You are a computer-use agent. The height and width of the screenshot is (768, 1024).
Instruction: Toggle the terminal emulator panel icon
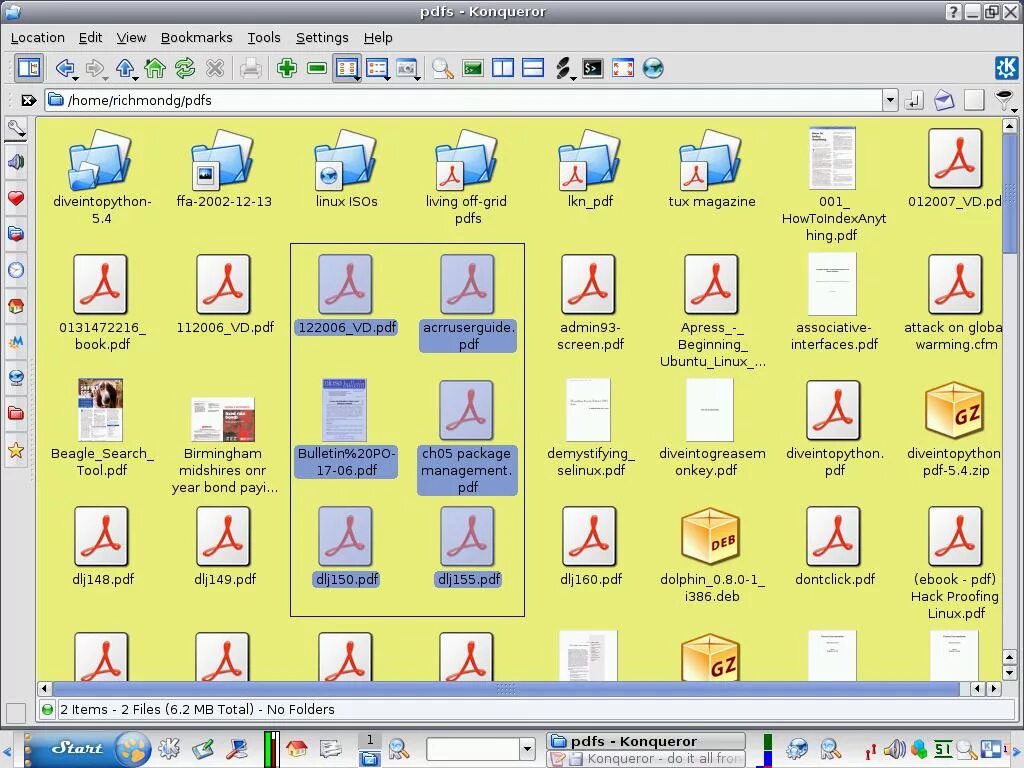click(472, 68)
